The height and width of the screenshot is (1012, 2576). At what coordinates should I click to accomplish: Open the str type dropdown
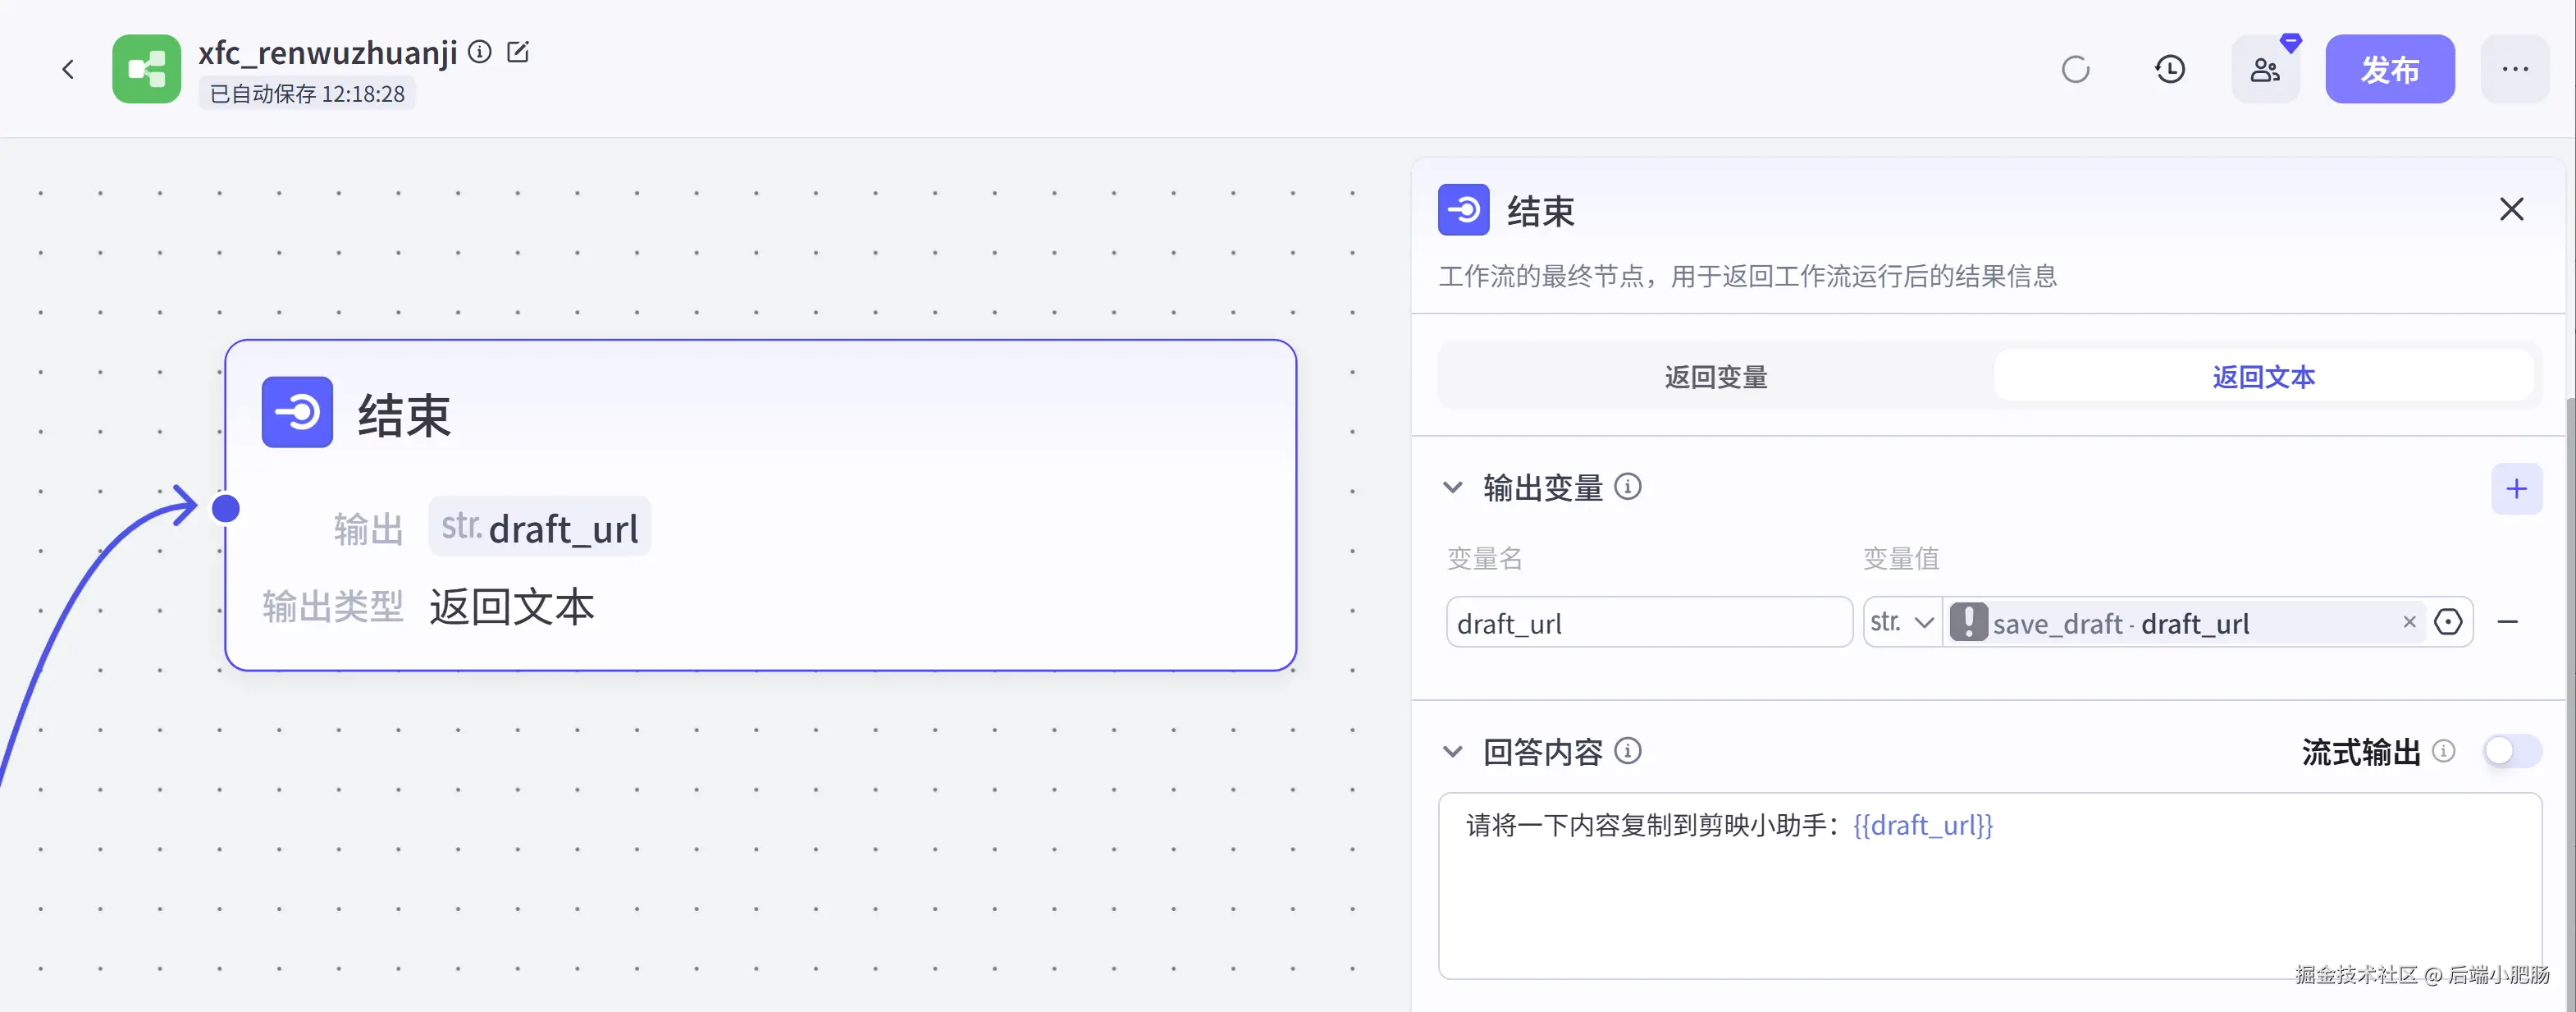(1901, 622)
